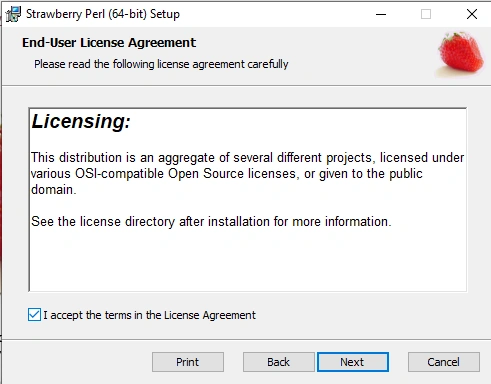Click the word "domain." in the license text
The image size is (491, 384).
[x=54, y=190]
